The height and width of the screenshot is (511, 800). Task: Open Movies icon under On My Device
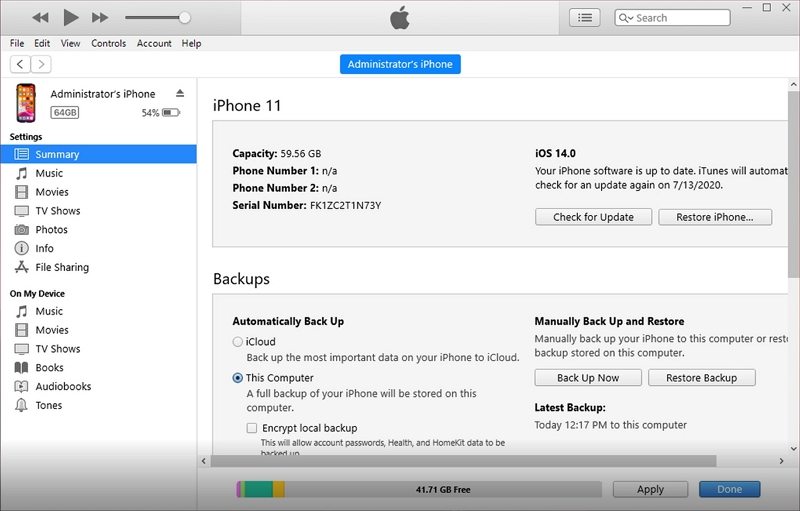coord(21,330)
